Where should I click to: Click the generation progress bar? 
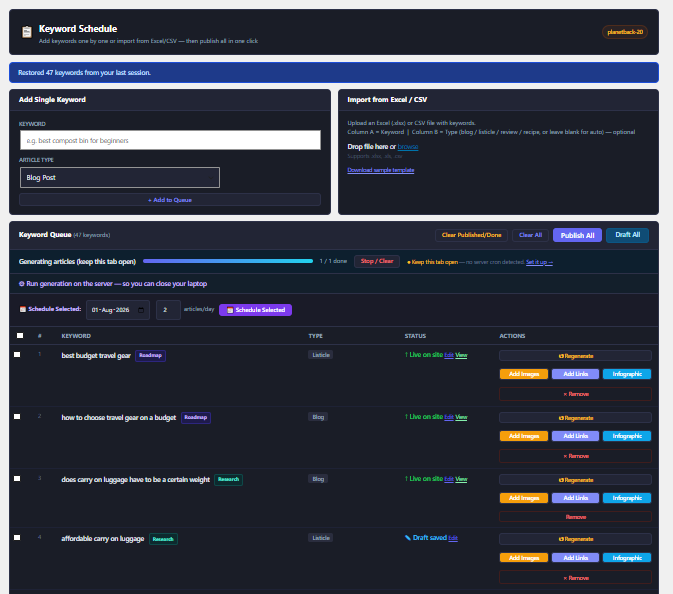pos(228,261)
